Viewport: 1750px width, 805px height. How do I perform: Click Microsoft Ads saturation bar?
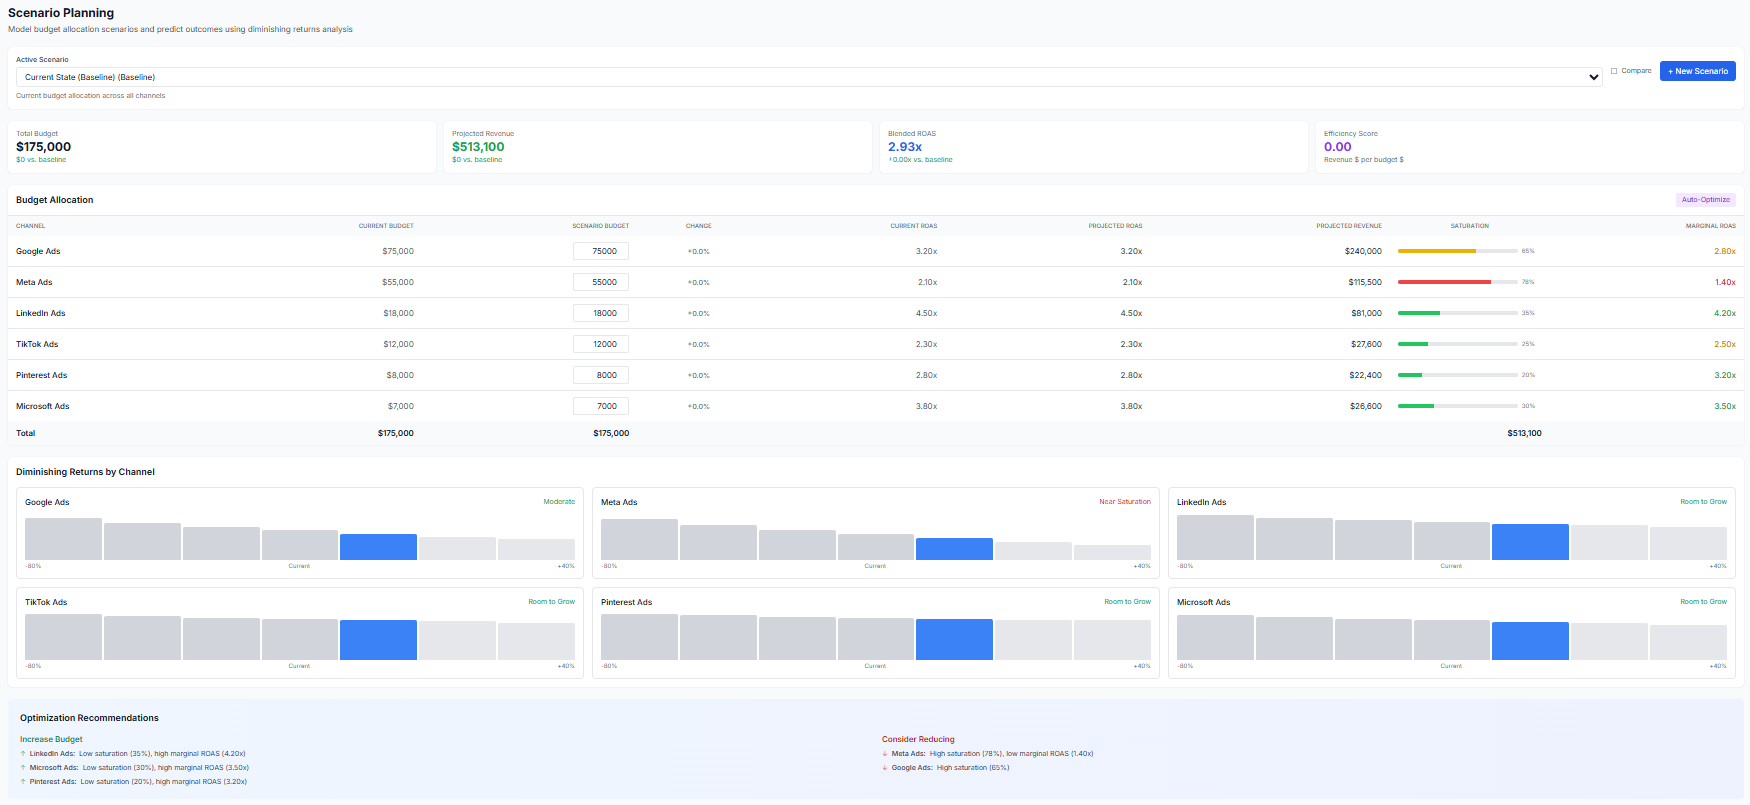pos(1458,406)
